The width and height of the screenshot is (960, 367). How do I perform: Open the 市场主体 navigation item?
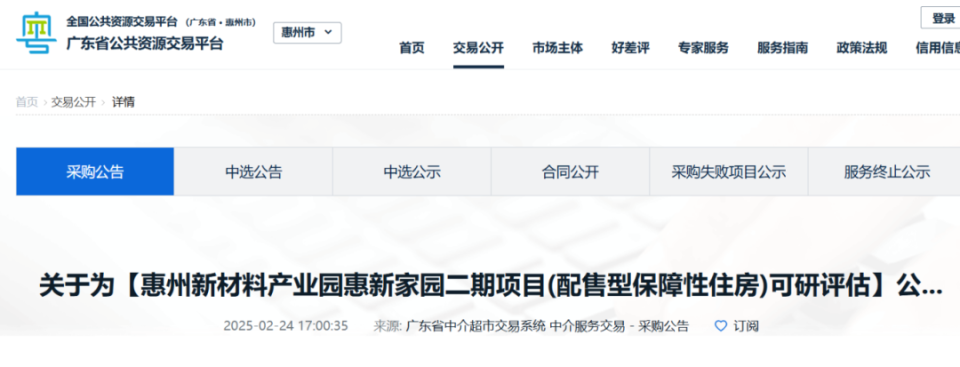click(x=558, y=48)
